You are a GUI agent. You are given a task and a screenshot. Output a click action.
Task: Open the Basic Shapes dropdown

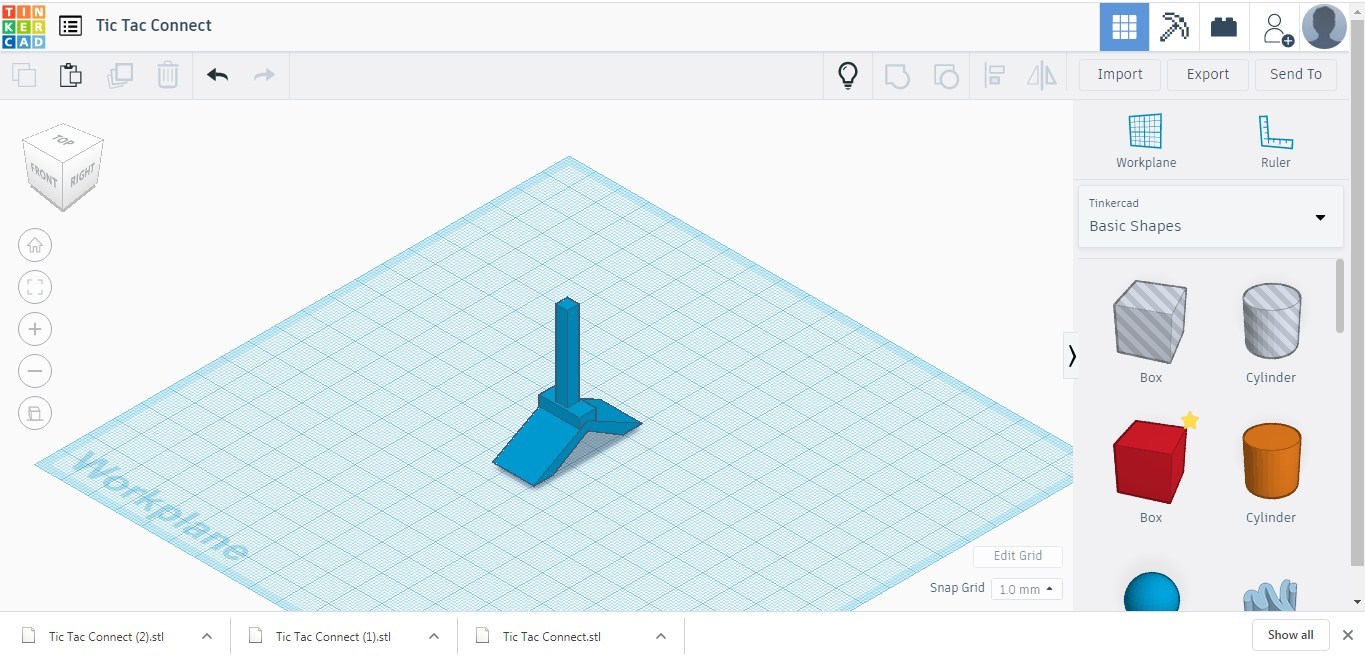pyautogui.click(x=1318, y=217)
